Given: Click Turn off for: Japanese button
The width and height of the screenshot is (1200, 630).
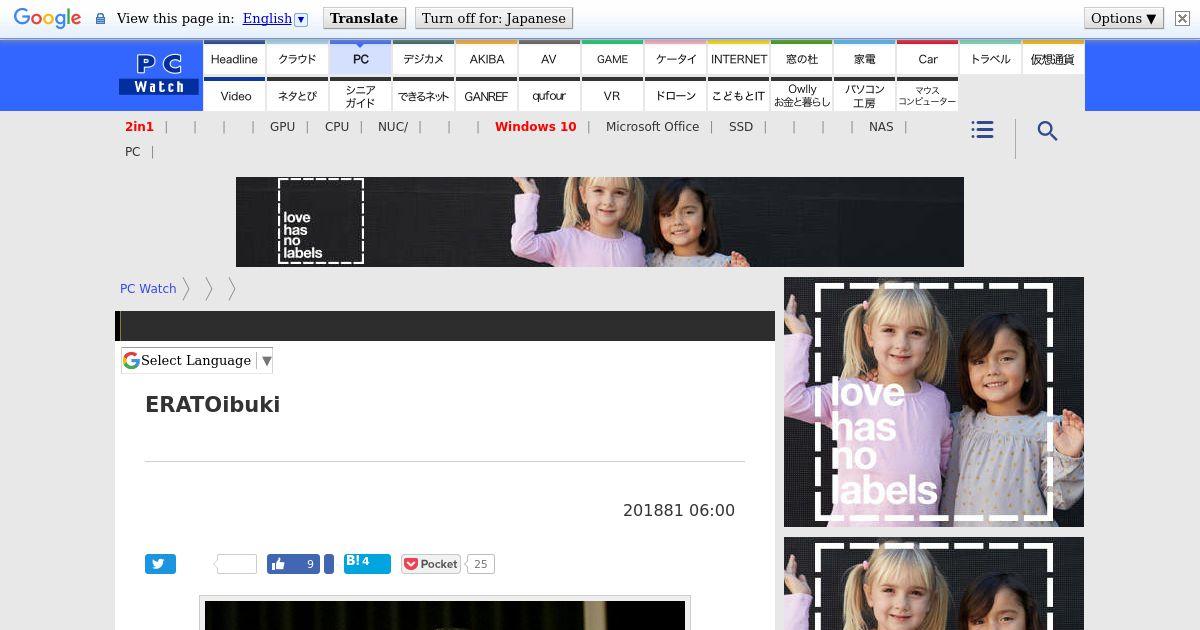Looking at the screenshot, I should (493, 18).
